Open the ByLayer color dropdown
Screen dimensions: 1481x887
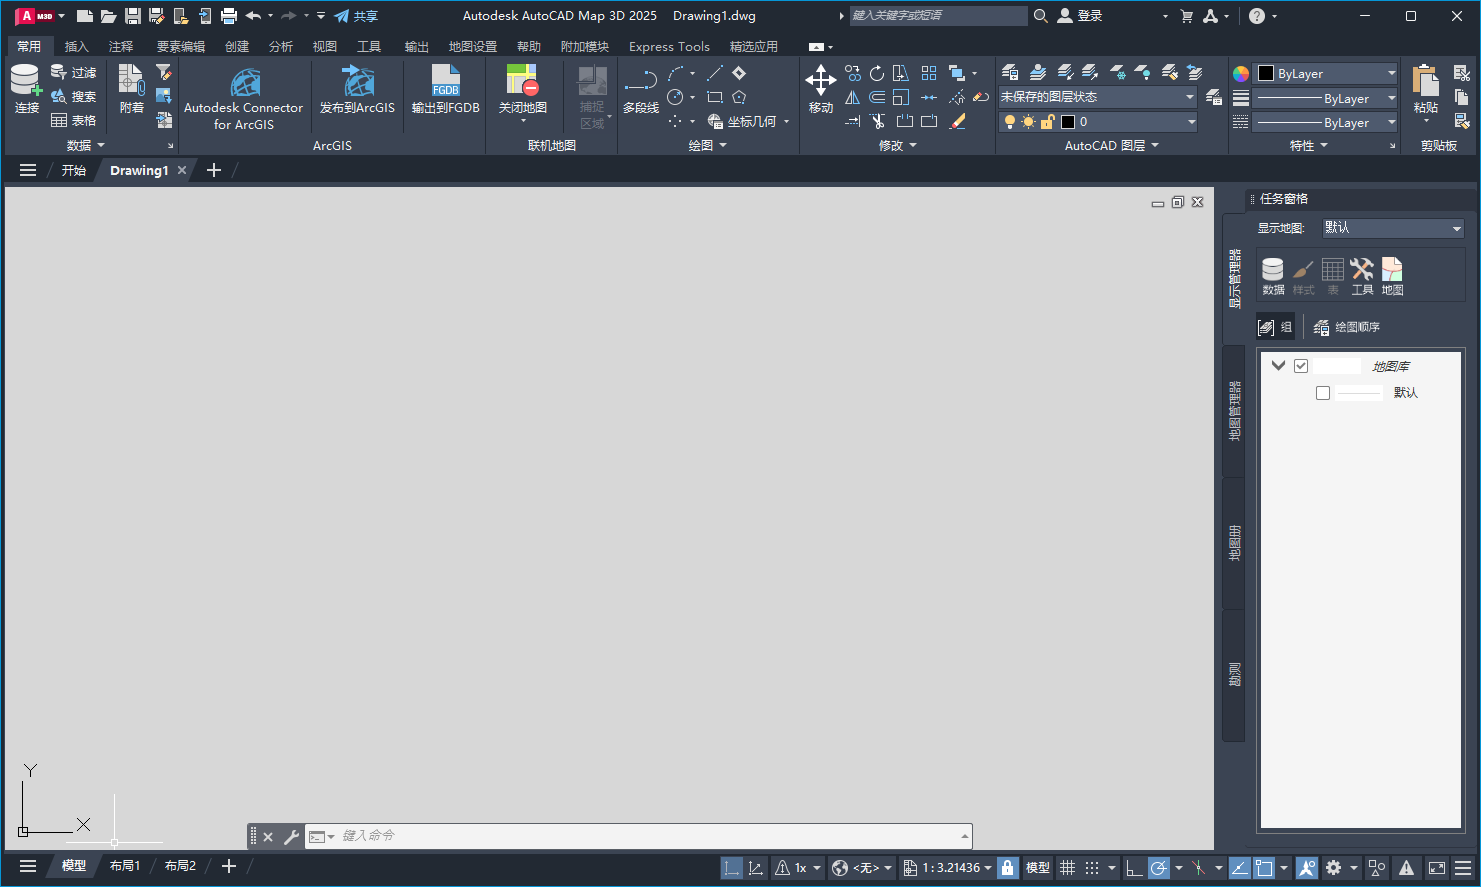click(1326, 73)
